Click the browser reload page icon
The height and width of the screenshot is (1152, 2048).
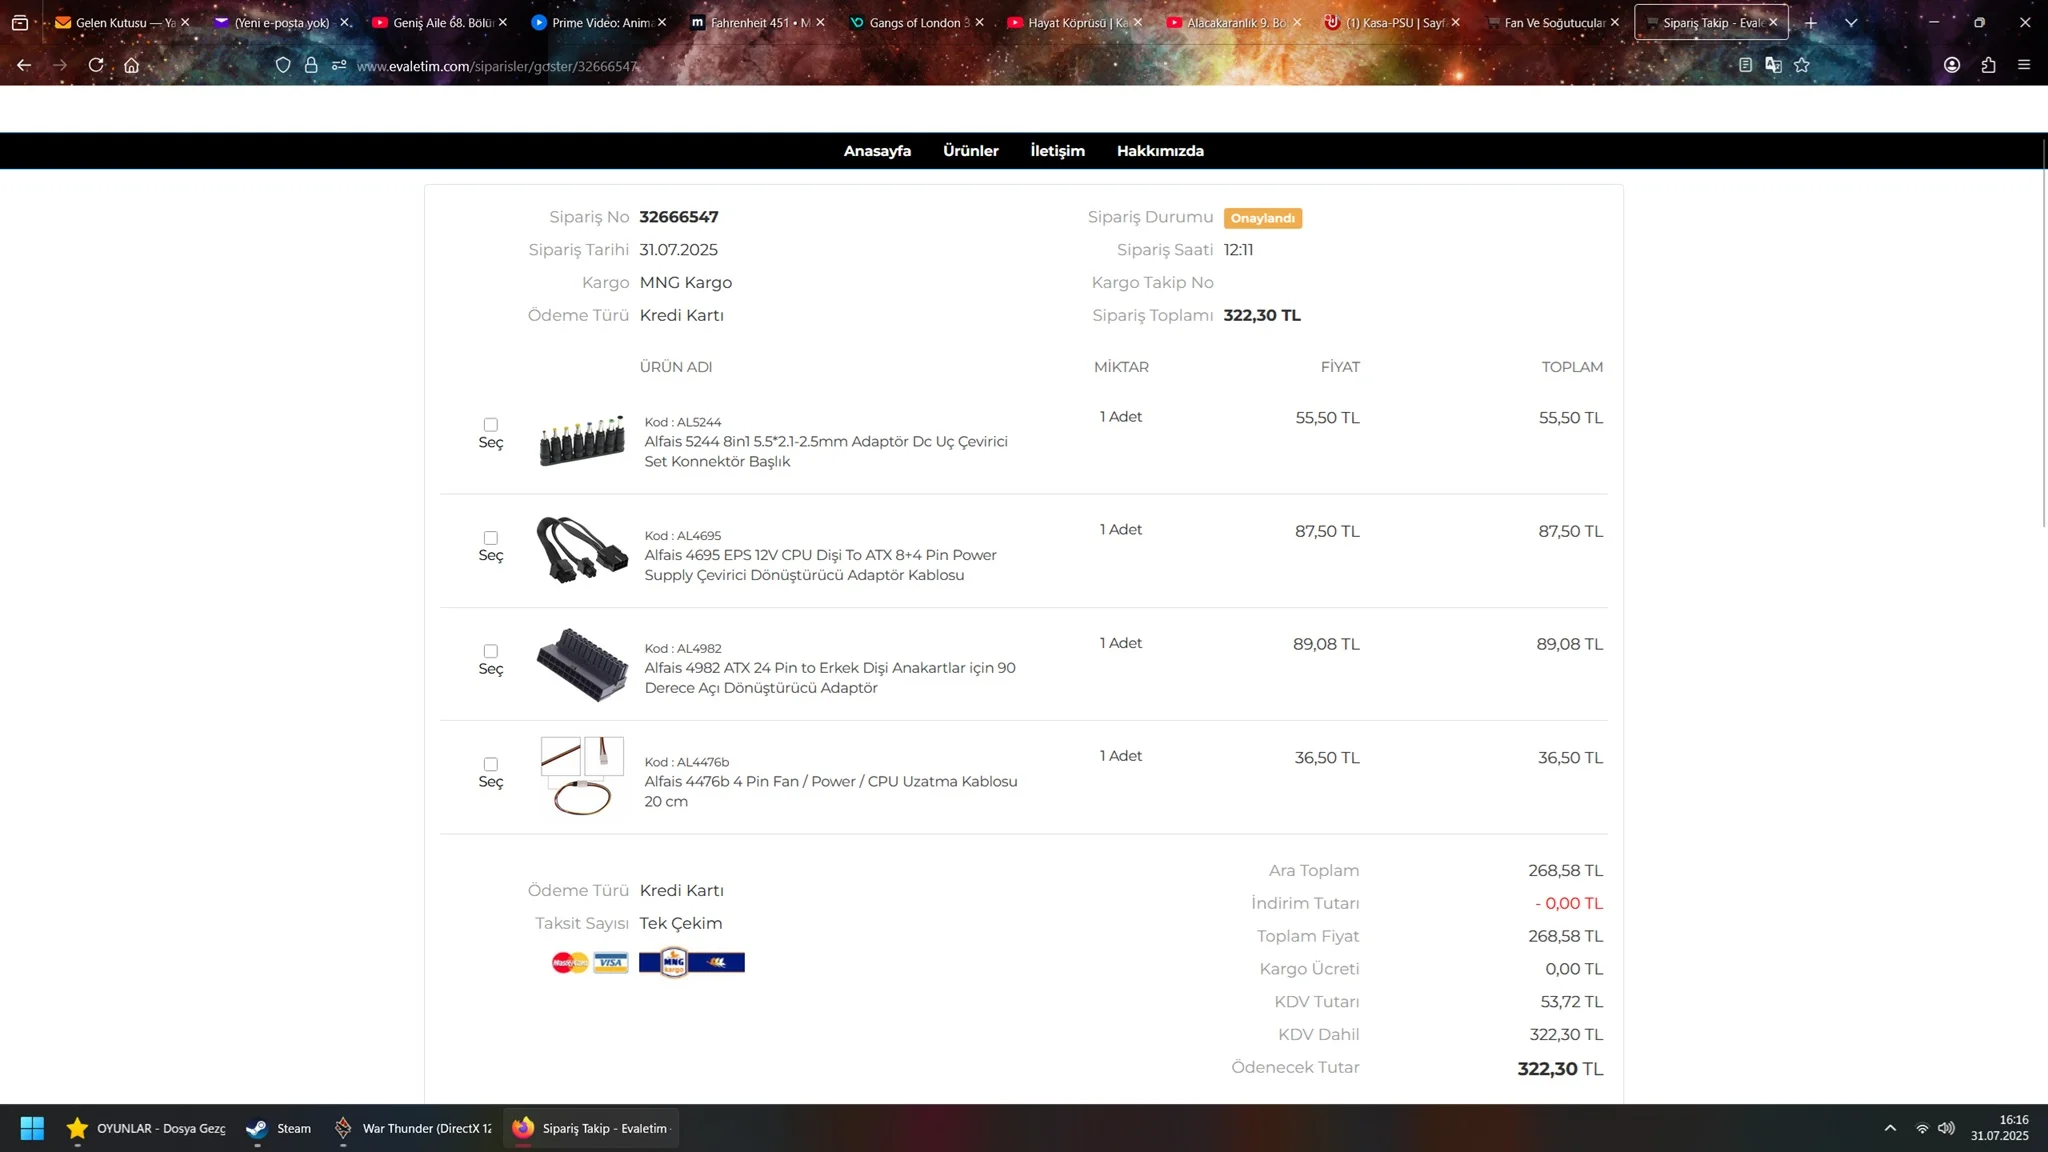(96, 65)
